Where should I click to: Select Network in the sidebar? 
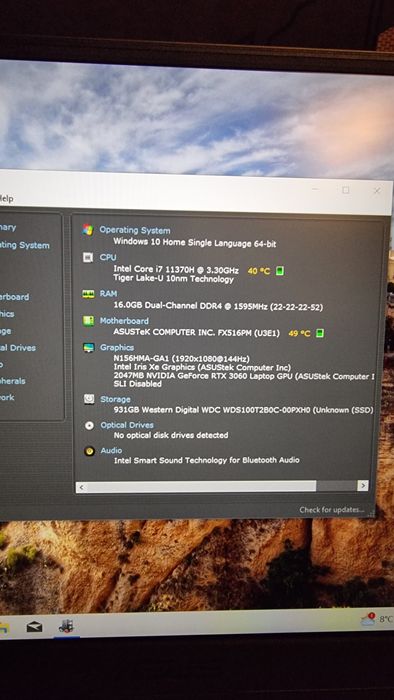point(7,397)
